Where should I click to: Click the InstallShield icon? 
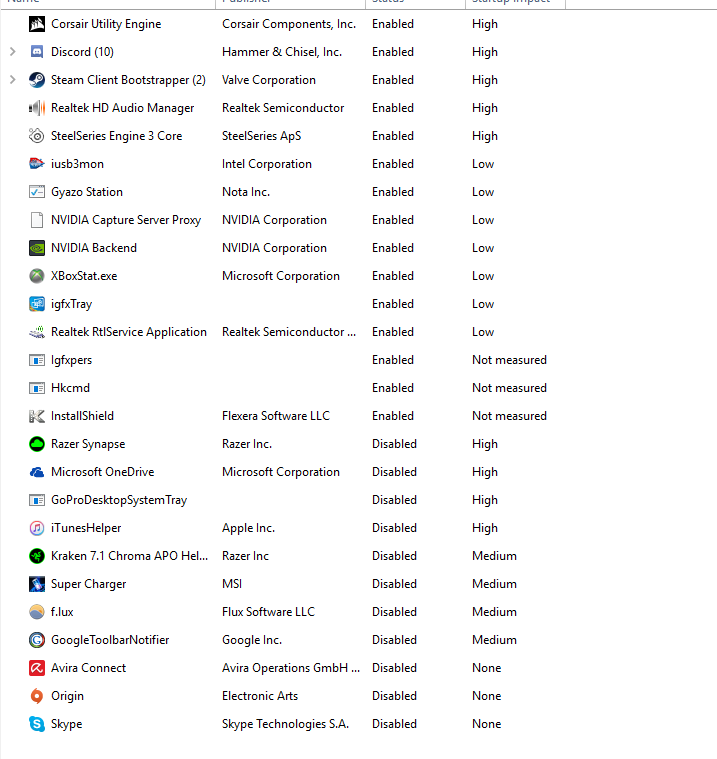click(x=37, y=416)
